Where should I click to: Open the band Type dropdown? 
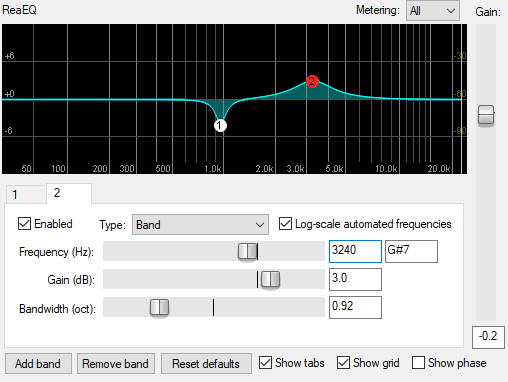(200, 225)
